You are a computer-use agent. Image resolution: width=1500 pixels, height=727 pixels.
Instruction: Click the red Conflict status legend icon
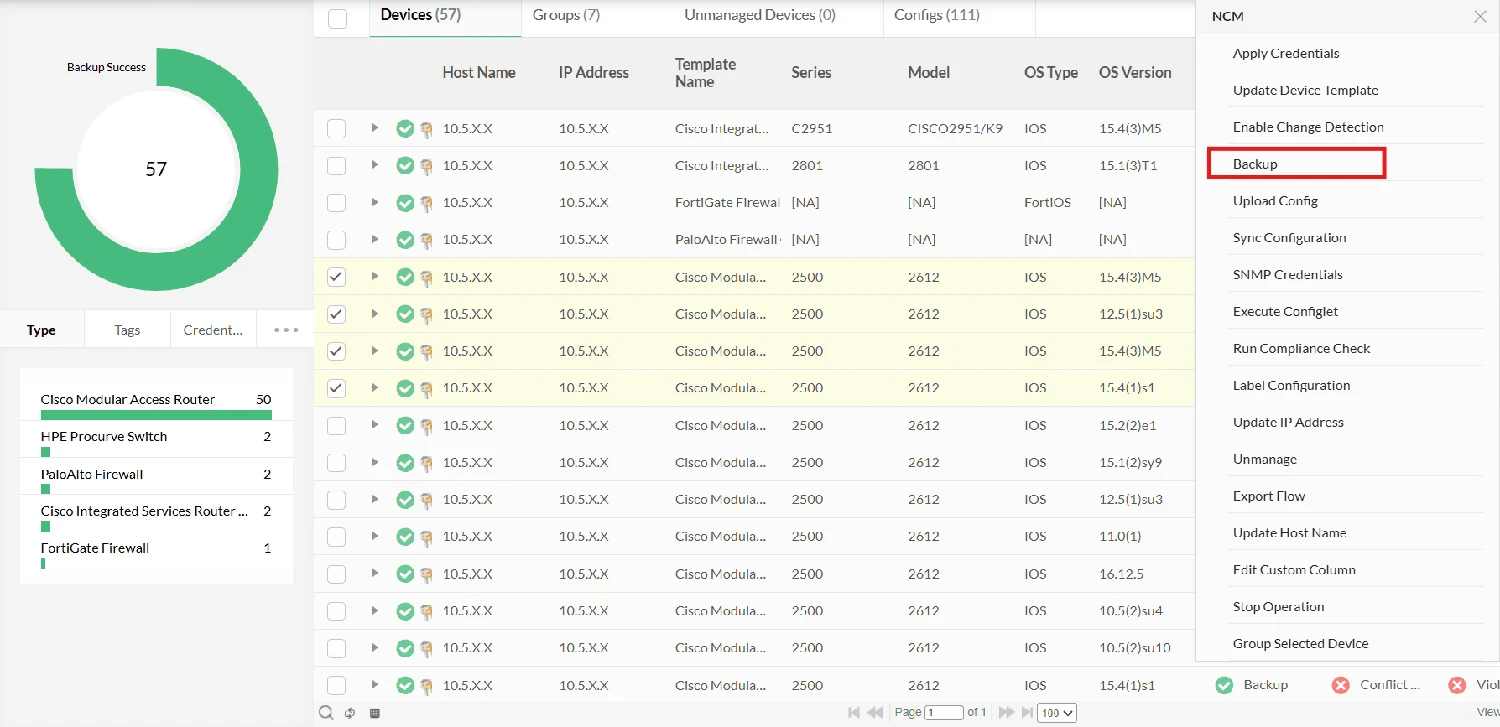[x=1340, y=684]
